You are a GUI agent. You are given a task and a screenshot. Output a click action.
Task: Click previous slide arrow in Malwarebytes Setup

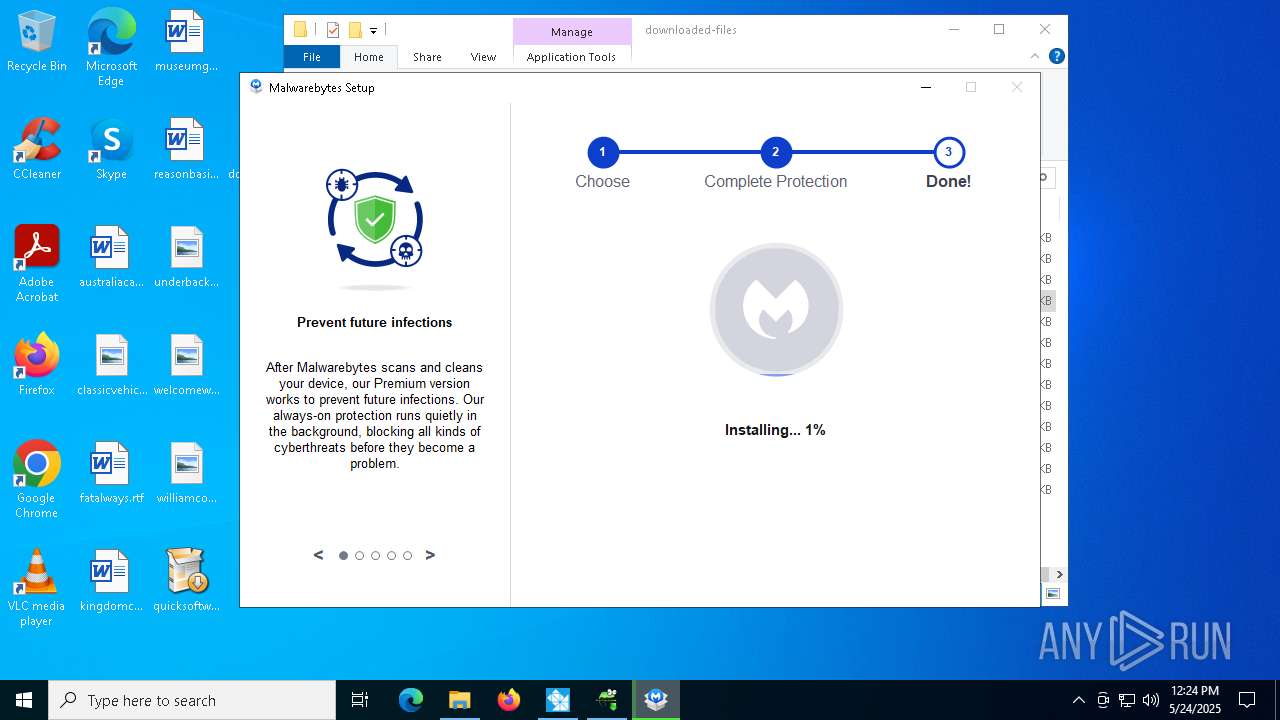point(319,555)
